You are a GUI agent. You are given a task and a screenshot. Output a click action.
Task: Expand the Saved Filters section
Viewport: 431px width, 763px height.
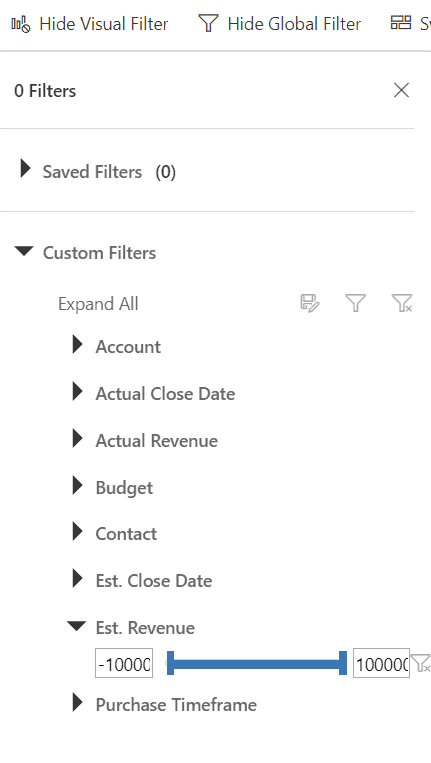click(x=25, y=169)
